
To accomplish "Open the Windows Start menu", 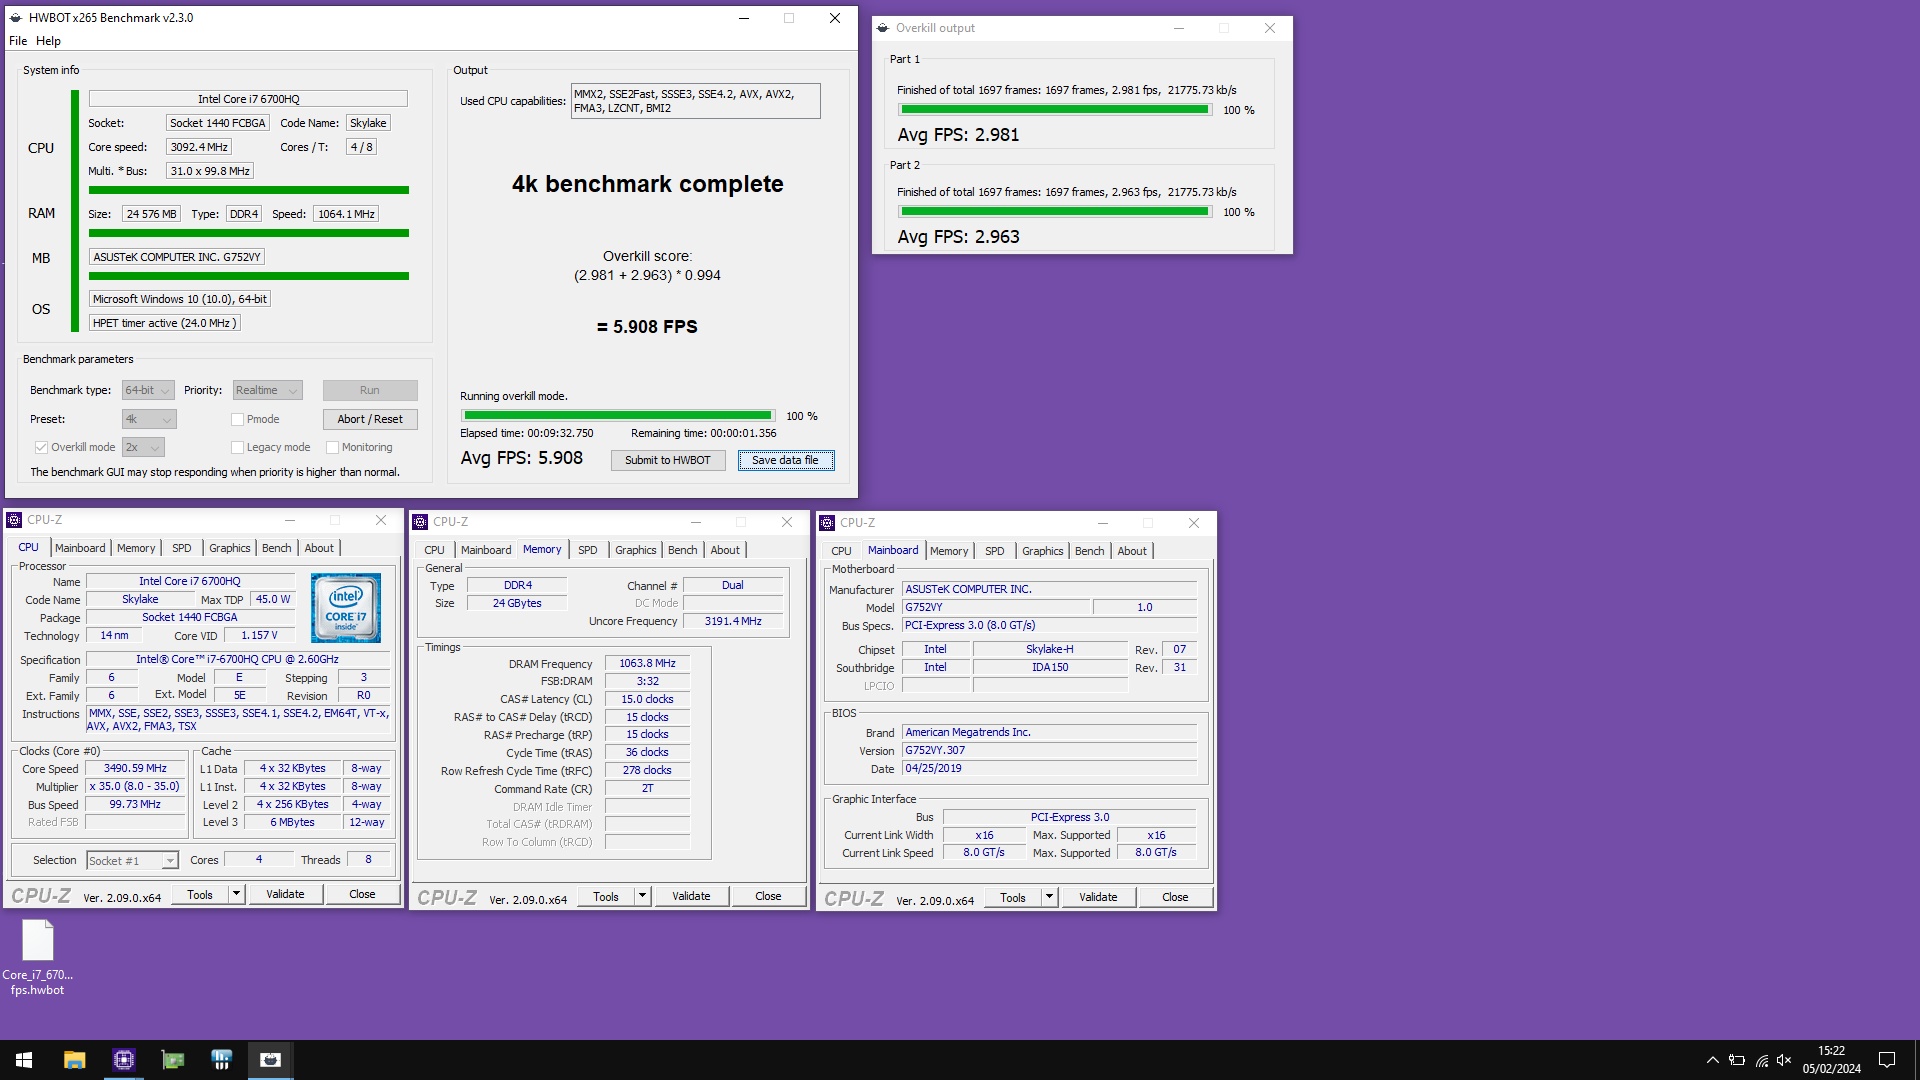I will point(24,1060).
